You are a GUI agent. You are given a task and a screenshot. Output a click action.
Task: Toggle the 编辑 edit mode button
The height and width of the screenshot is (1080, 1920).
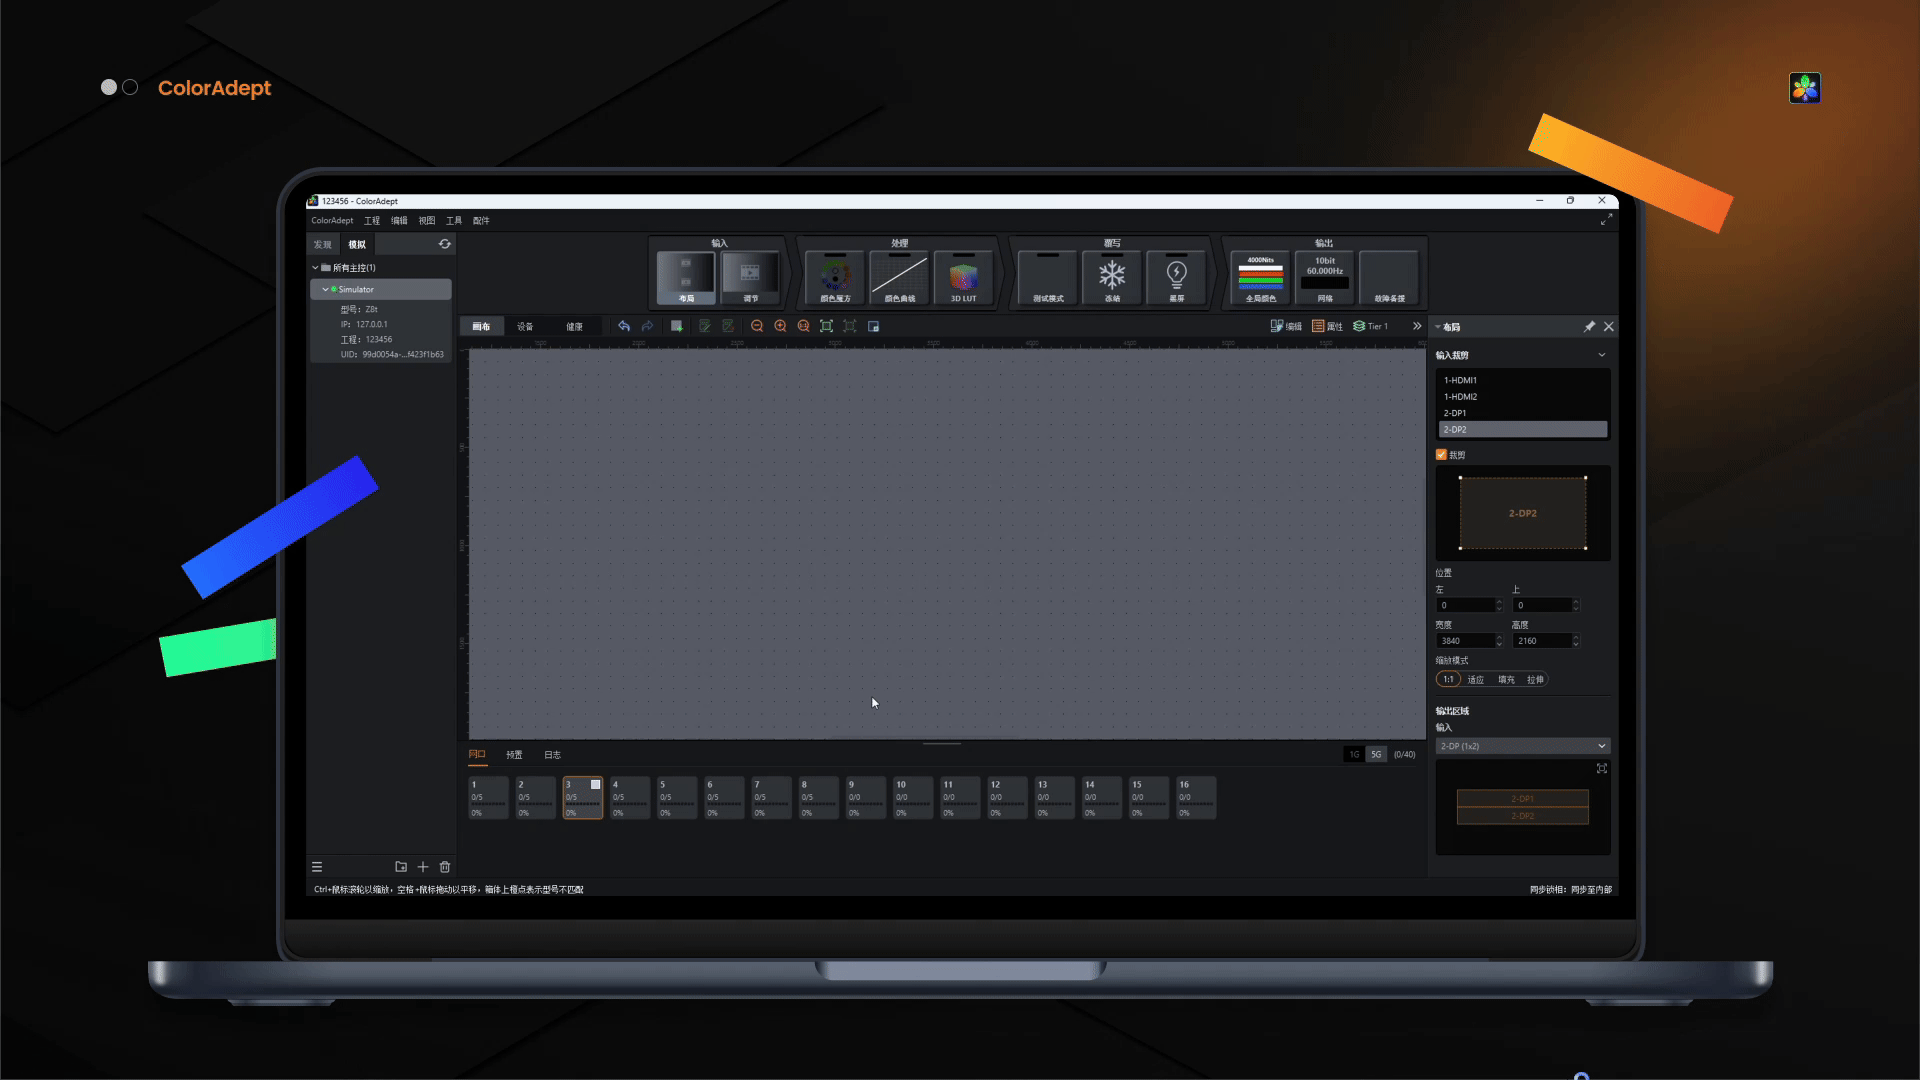(1286, 326)
